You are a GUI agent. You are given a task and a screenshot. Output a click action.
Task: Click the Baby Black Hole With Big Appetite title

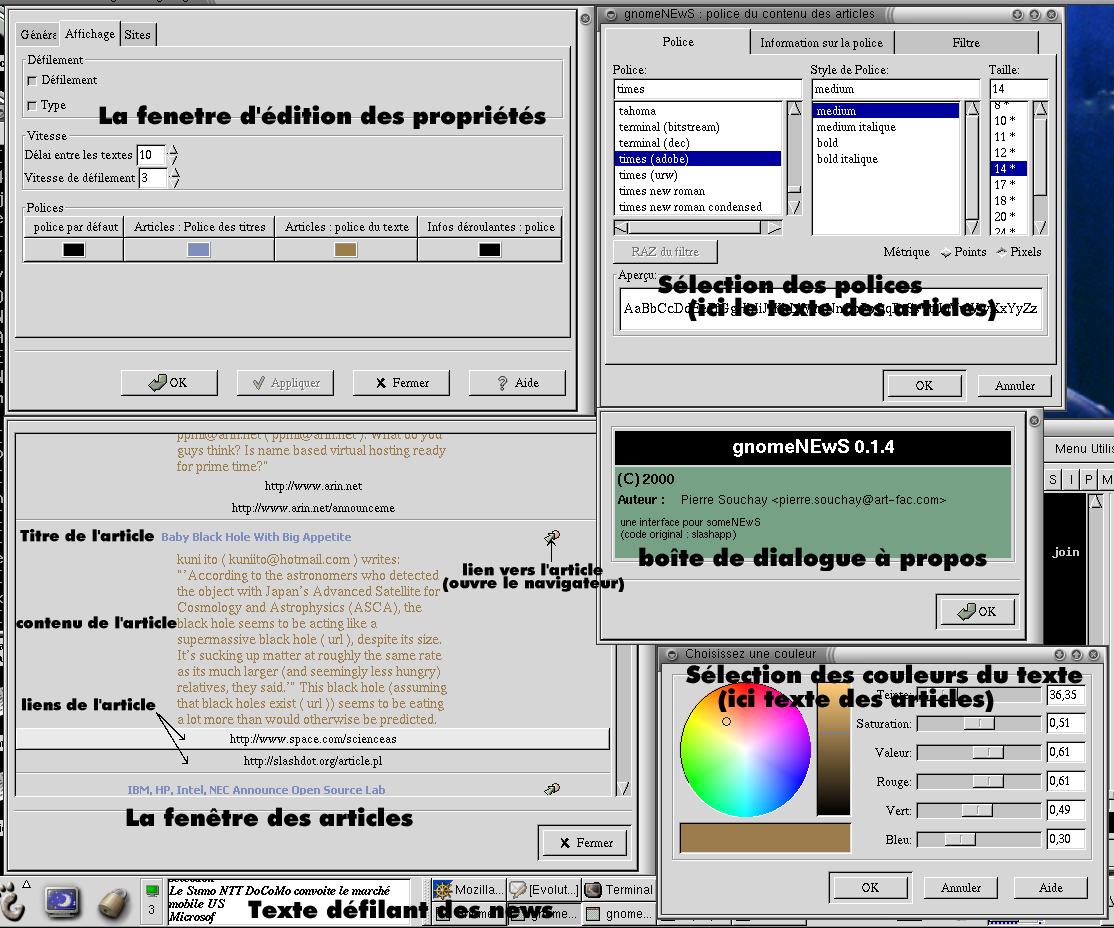coord(256,537)
